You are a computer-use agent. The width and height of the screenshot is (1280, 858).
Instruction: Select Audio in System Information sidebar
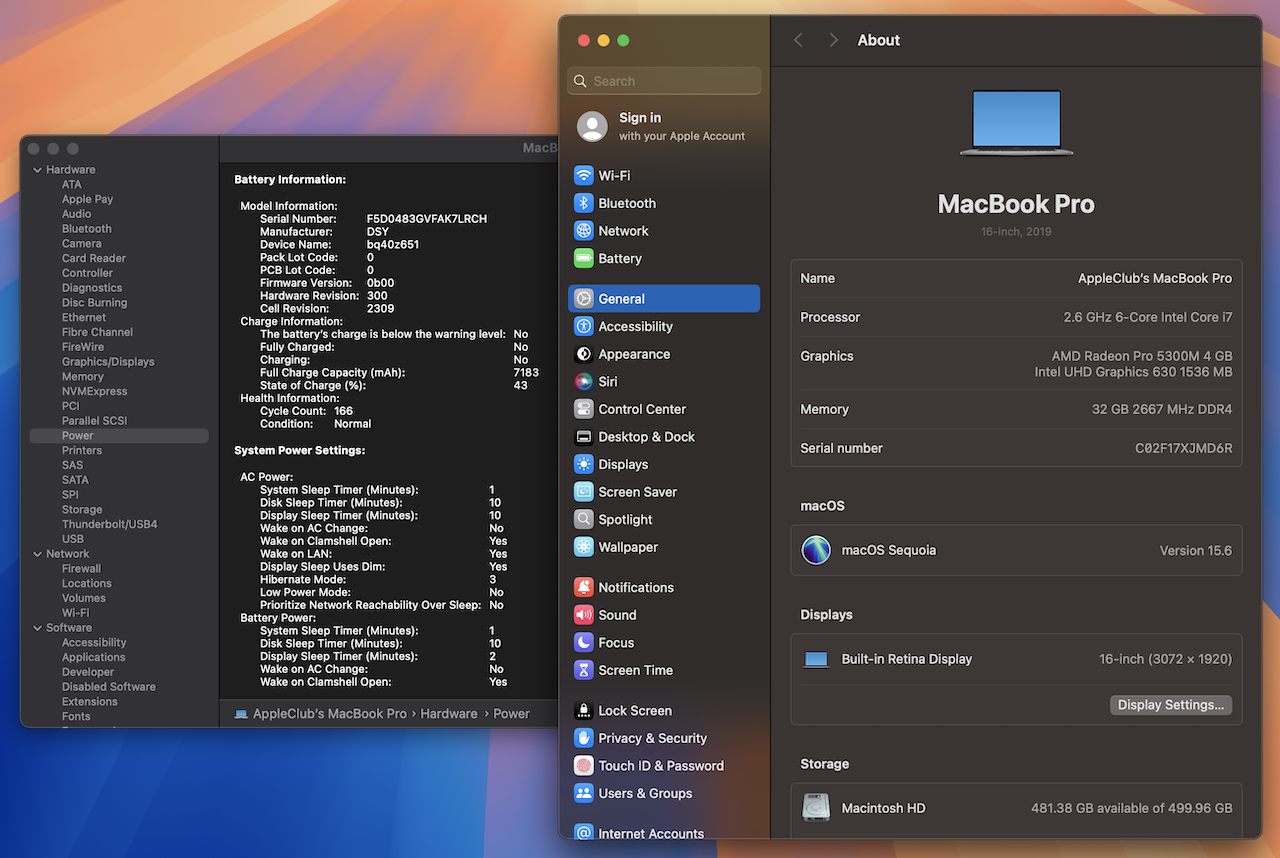click(77, 214)
